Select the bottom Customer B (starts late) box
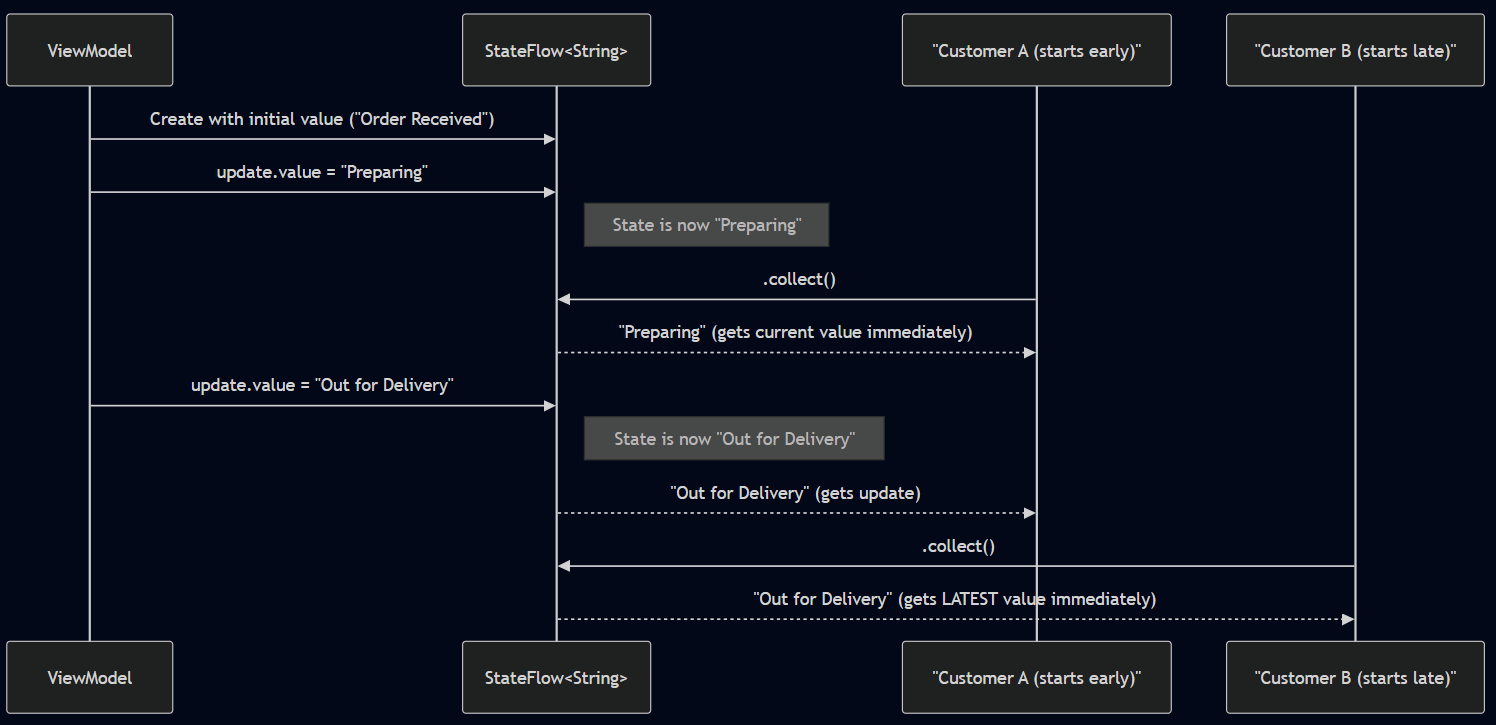Screen dimensions: 1496x725 click(1355, 677)
